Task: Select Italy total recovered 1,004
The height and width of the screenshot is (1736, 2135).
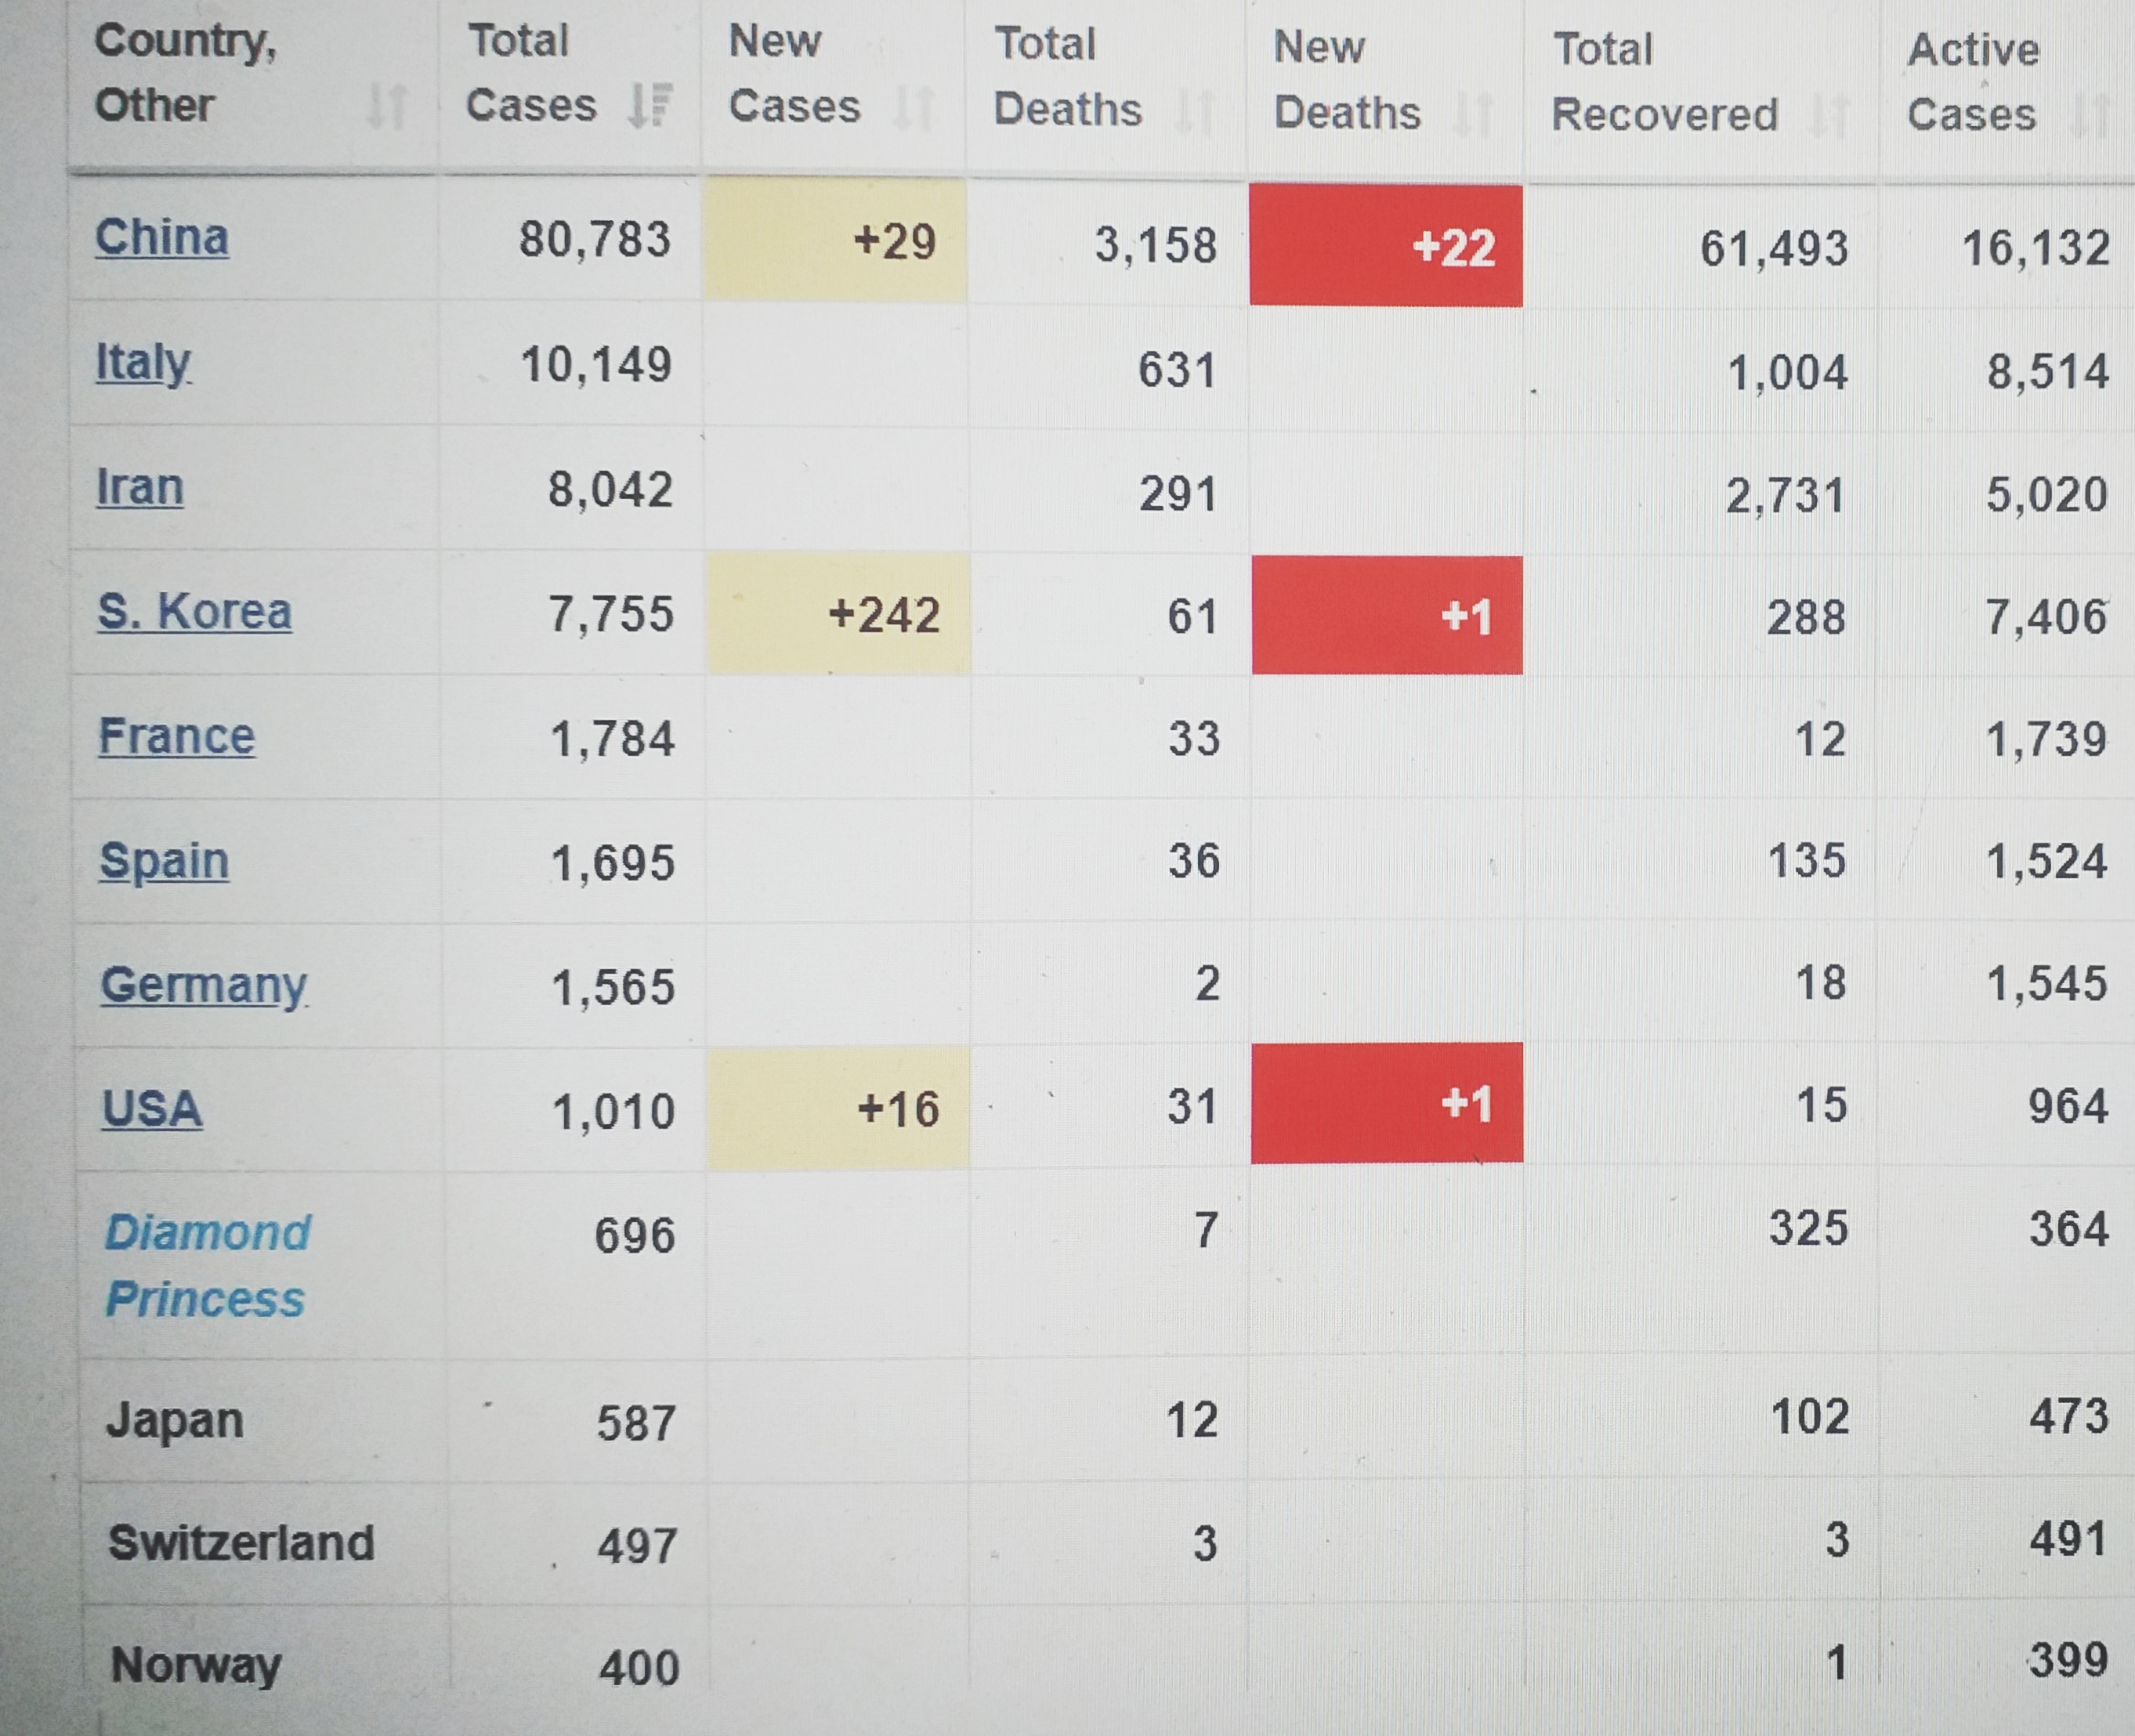Action: click(1787, 373)
